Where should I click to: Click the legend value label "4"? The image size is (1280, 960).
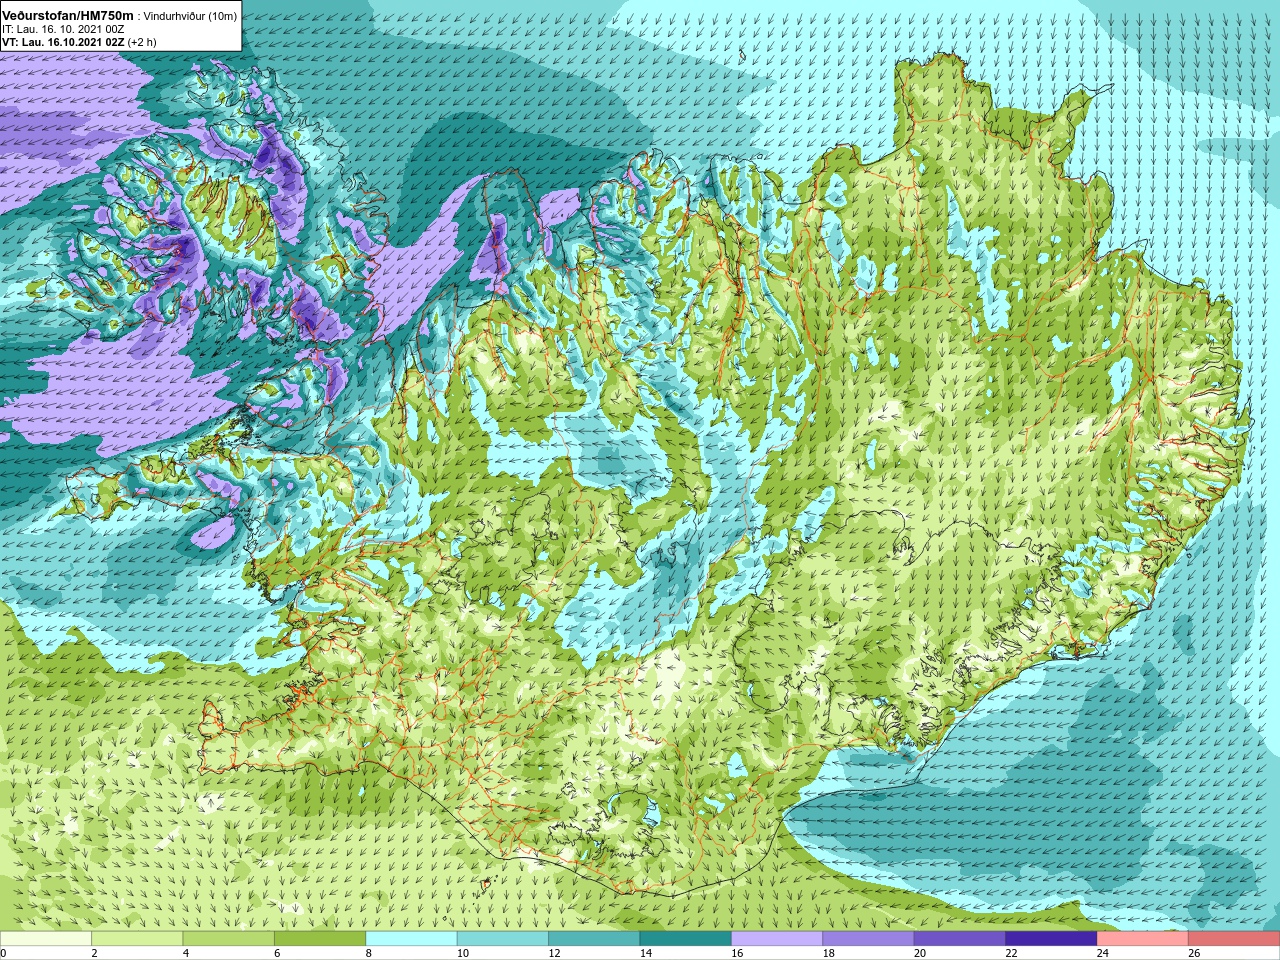click(187, 953)
